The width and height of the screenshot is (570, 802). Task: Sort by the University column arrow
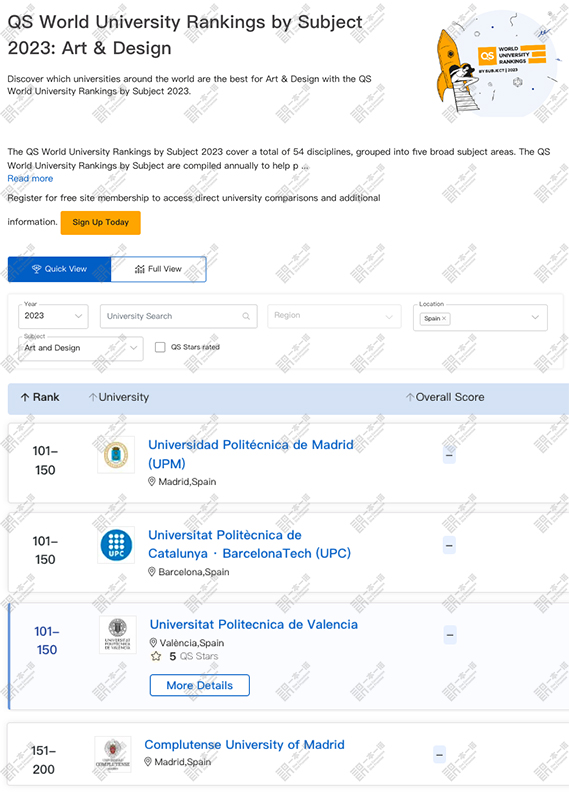click(93, 397)
